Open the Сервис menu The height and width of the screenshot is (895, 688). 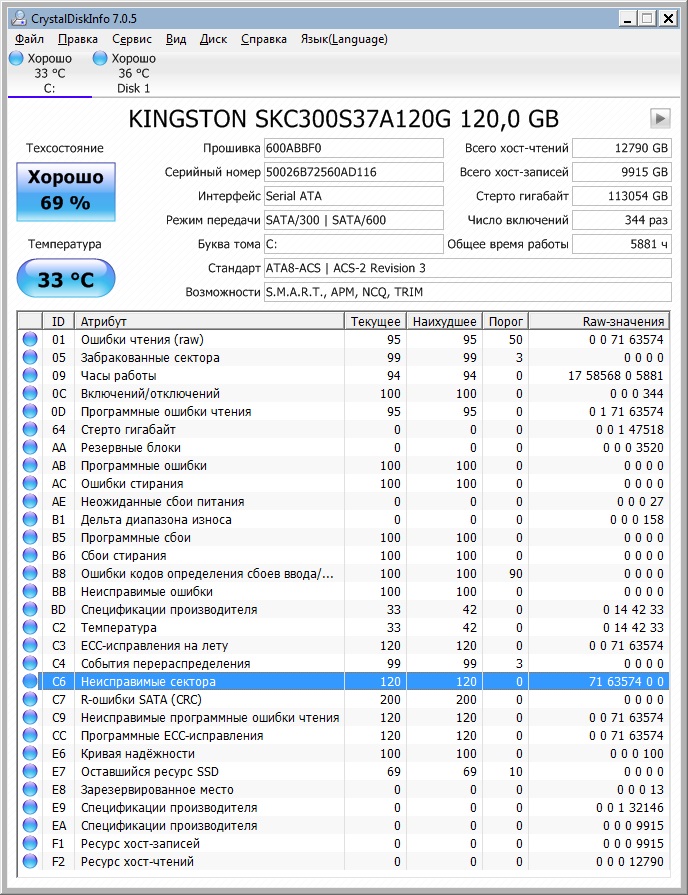pos(131,39)
